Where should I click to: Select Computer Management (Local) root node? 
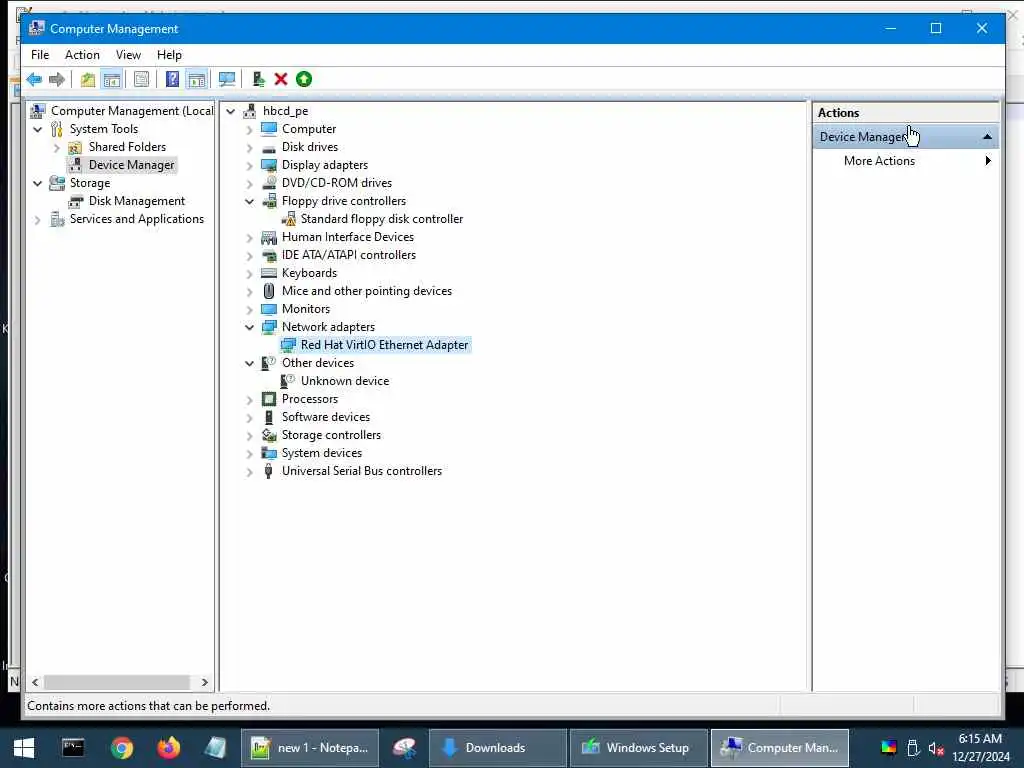click(x=132, y=111)
